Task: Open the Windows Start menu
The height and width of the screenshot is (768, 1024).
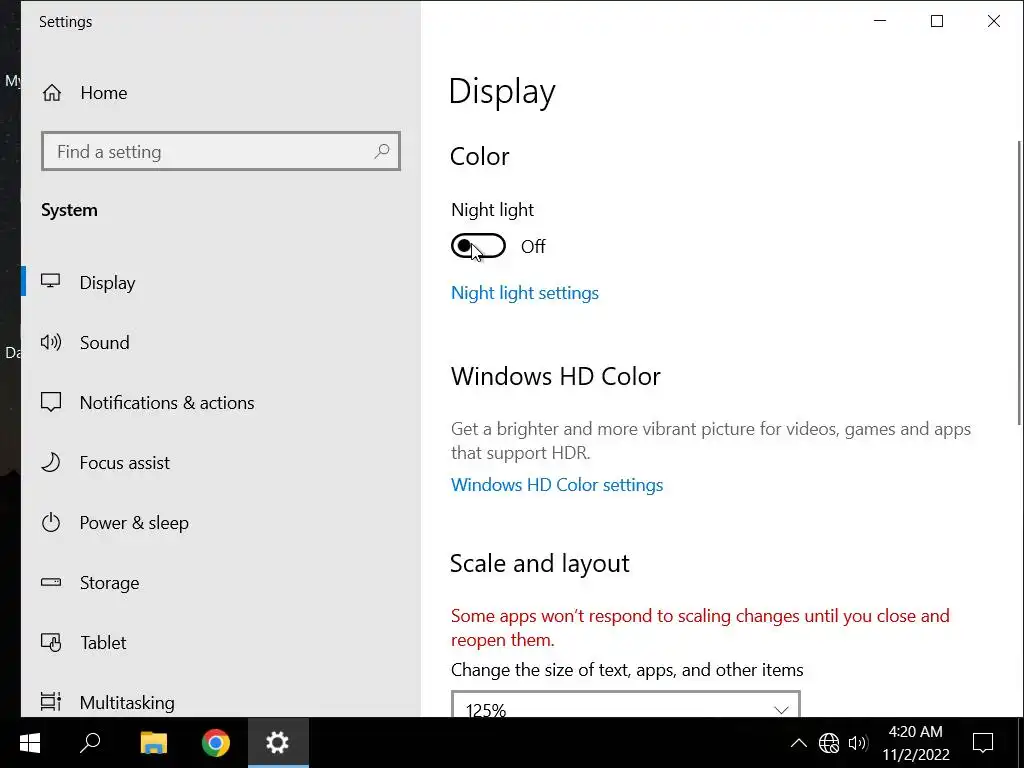Action: pos(29,743)
